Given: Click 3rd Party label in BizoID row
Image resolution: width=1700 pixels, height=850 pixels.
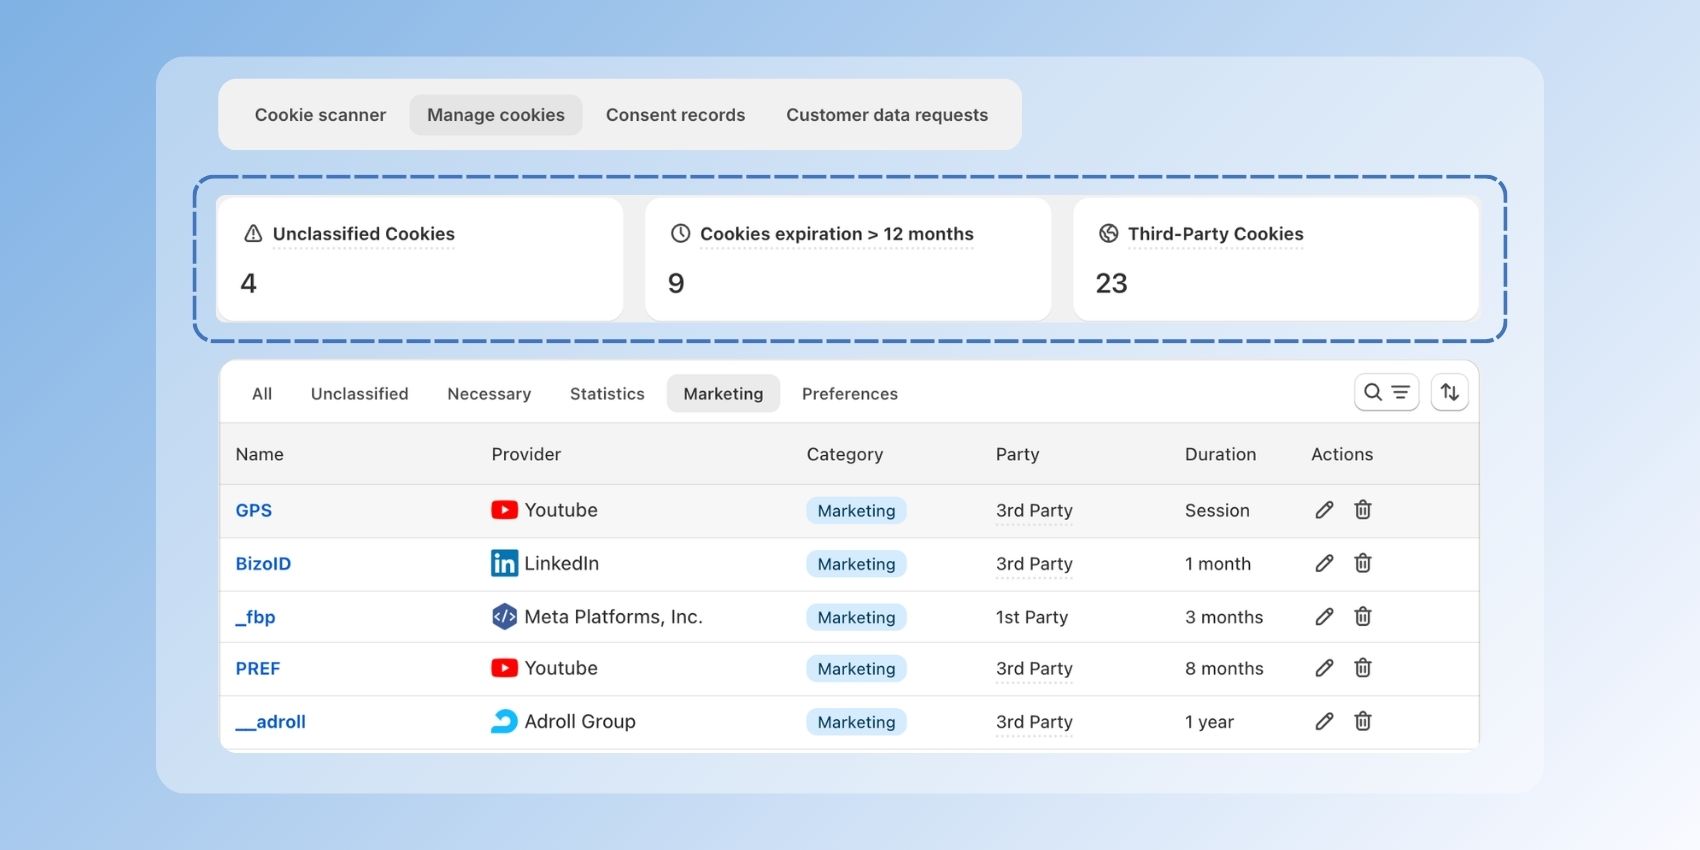Looking at the screenshot, I should click(x=1034, y=564).
